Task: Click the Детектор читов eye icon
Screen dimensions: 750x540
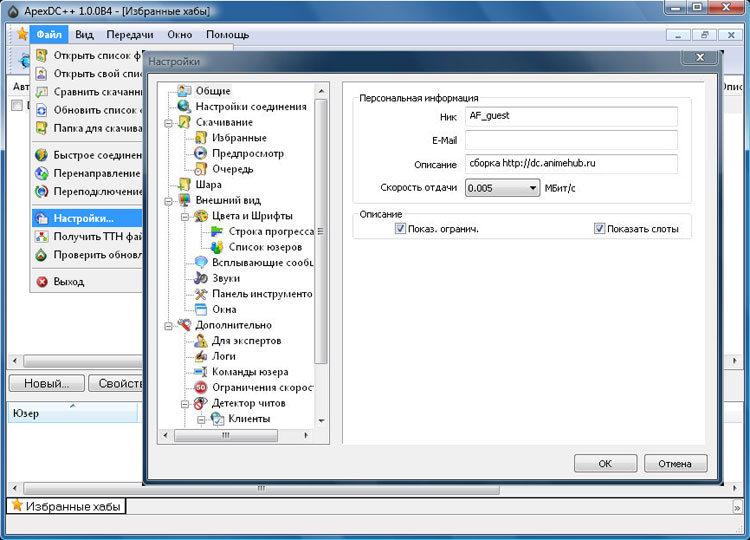Action: click(200, 403)
